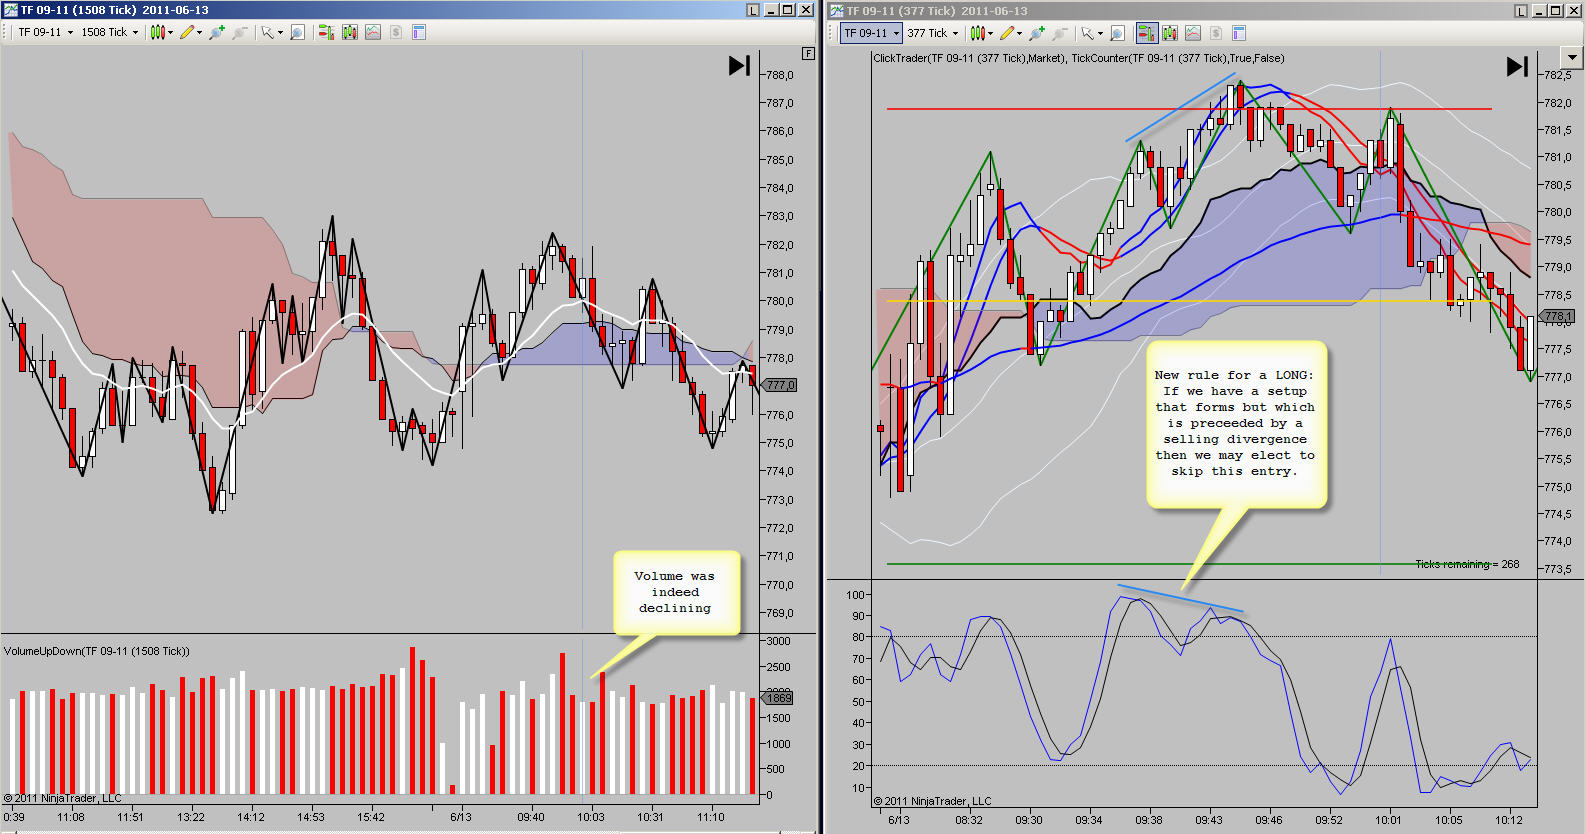This screenshot has width=1586, height=834.
Task: Expand TF 09-11 instrument dropdown in 1508 Tick window
Action: click(x=70, y=32)
